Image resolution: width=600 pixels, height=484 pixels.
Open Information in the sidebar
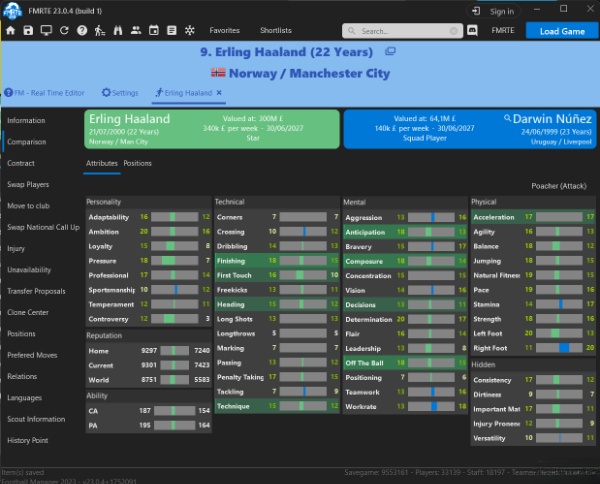26,121
